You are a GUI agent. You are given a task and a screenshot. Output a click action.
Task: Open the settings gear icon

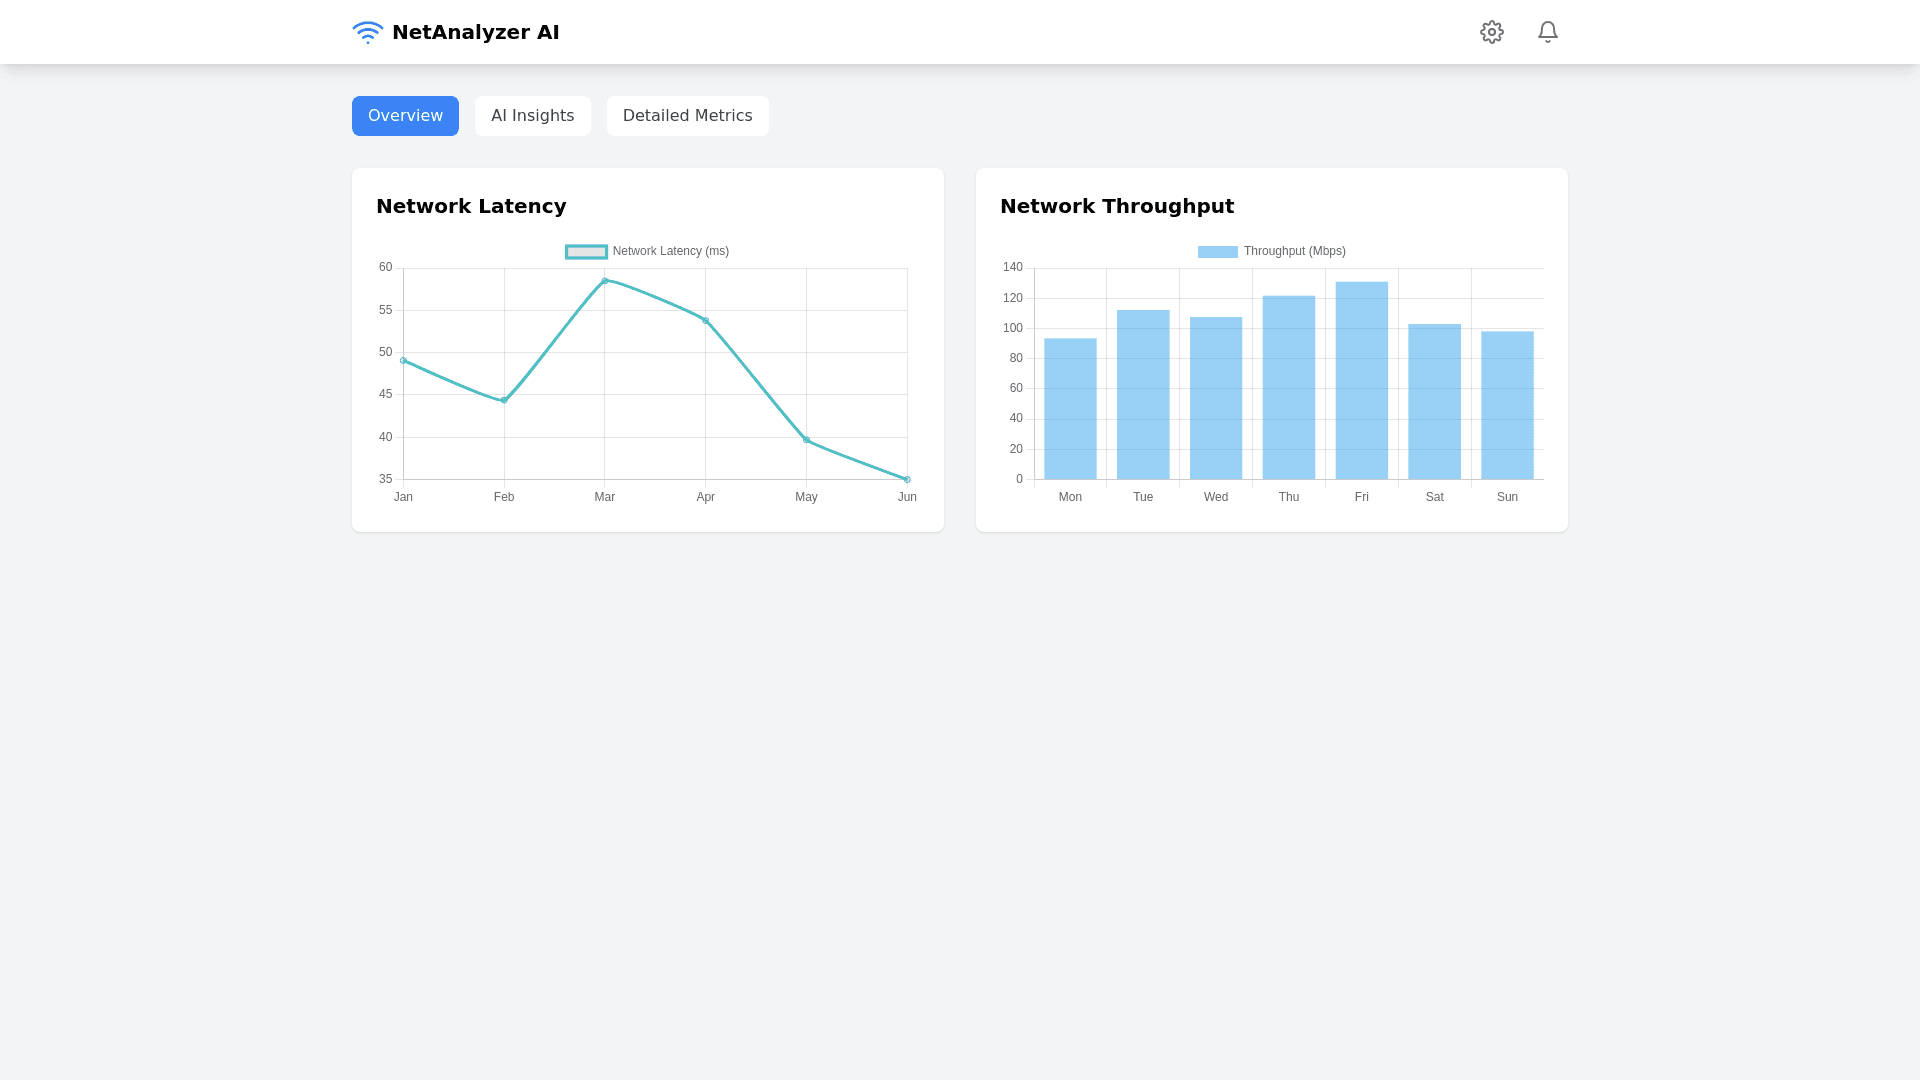[x=1491, y=32]
